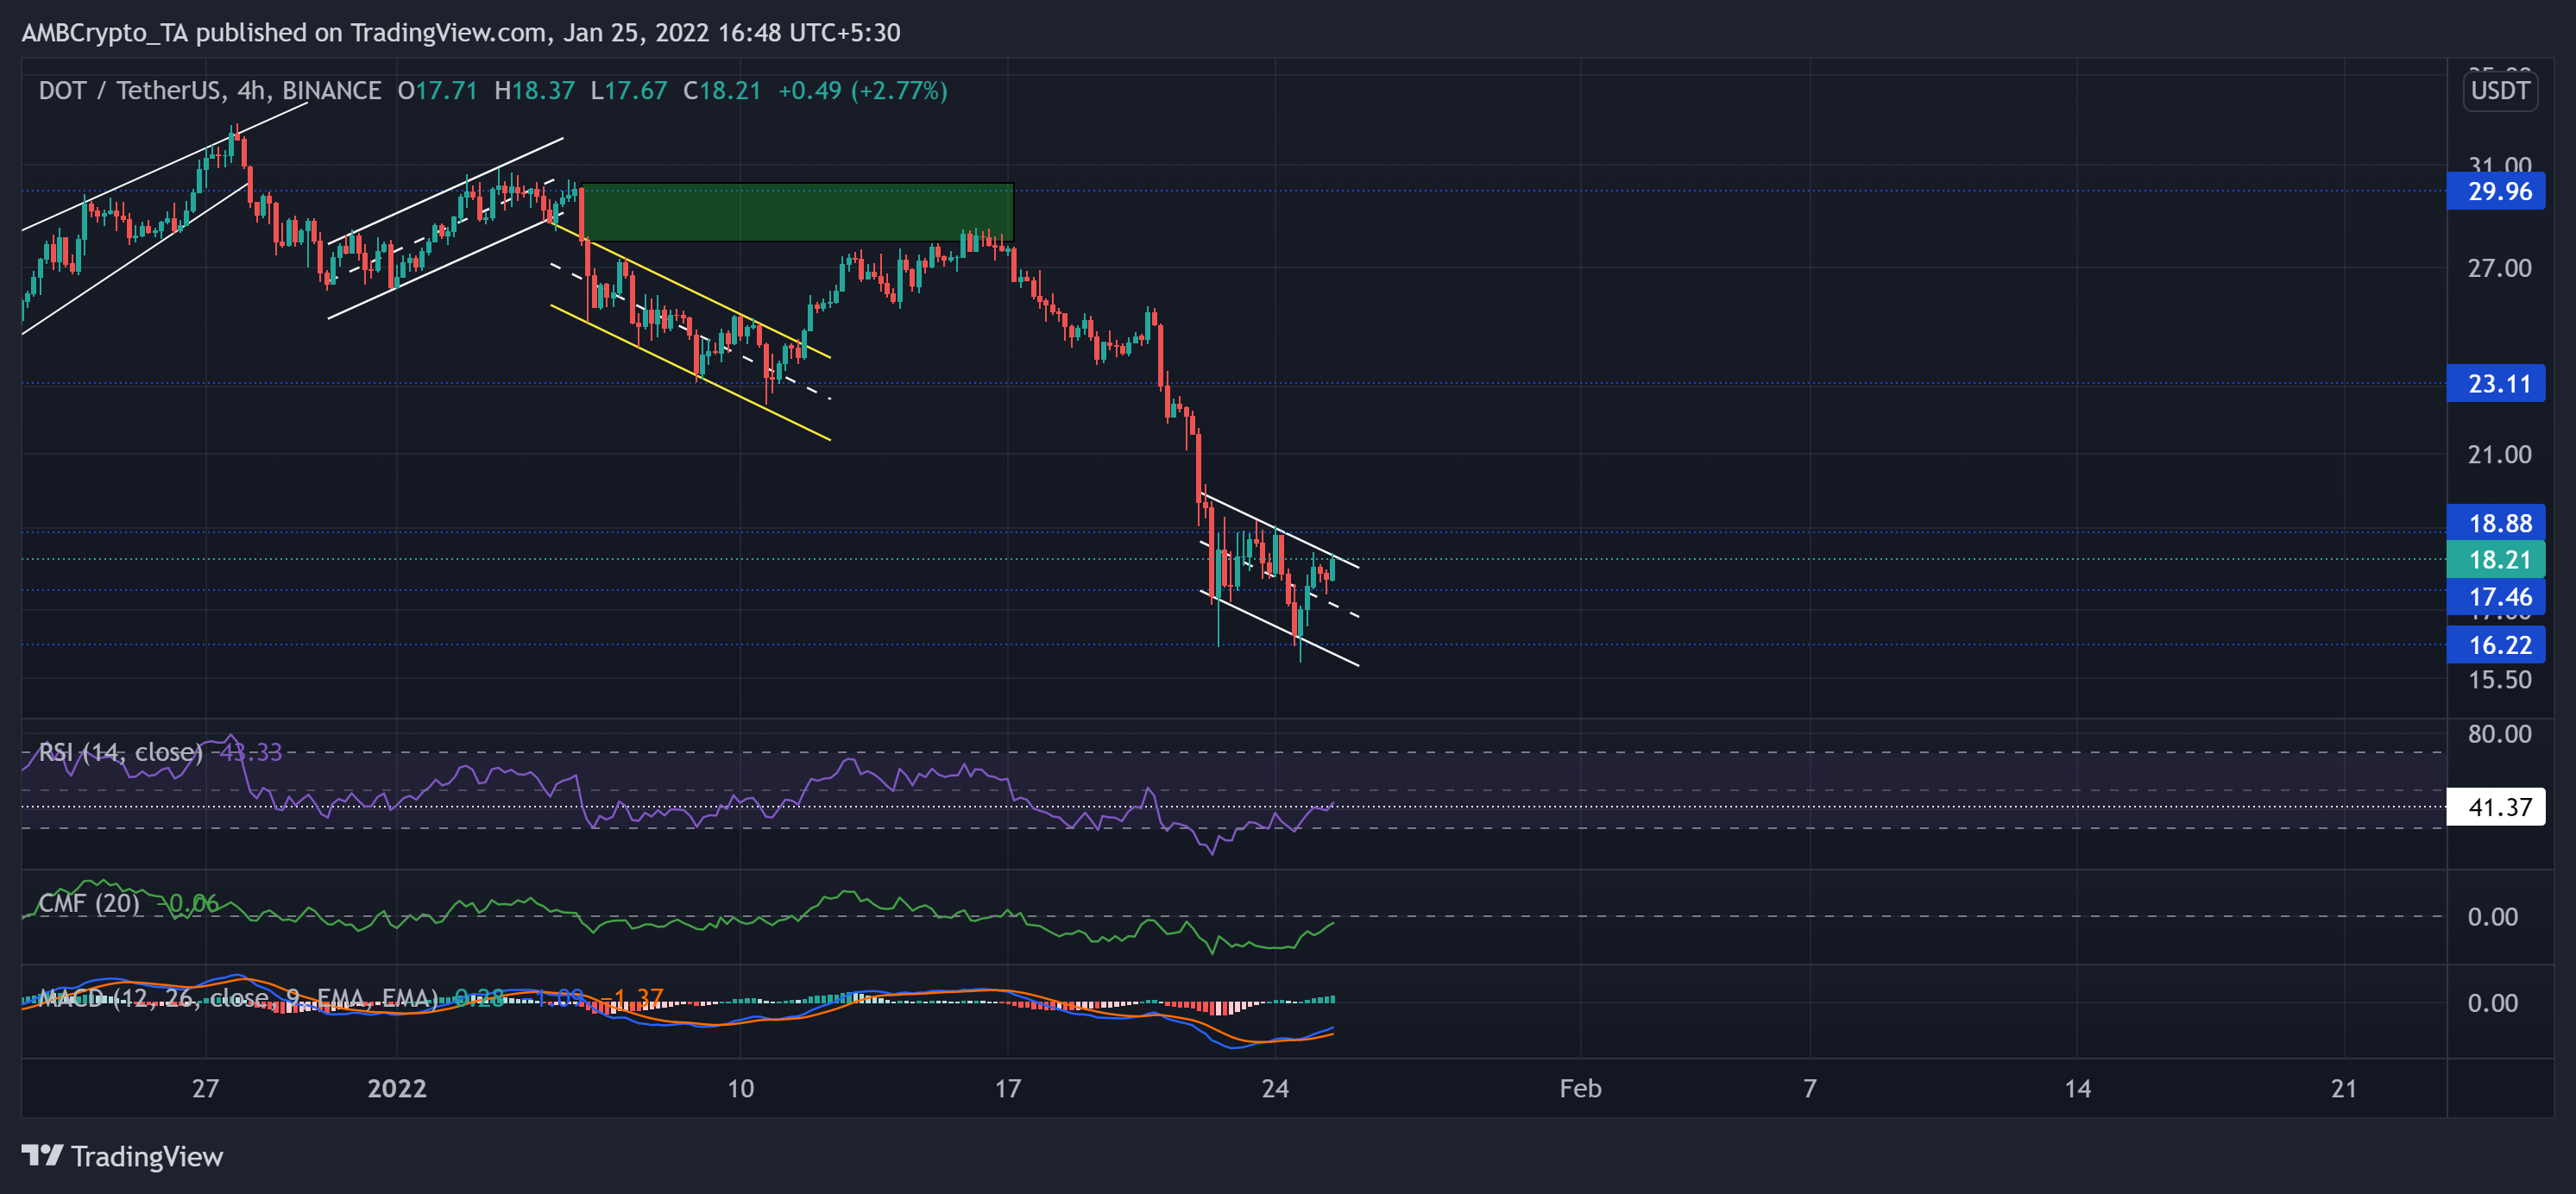2576x1194 pixels.
Task: Click the +0.49 (+2.77%) change value
Action: click(x=863, y=91)
